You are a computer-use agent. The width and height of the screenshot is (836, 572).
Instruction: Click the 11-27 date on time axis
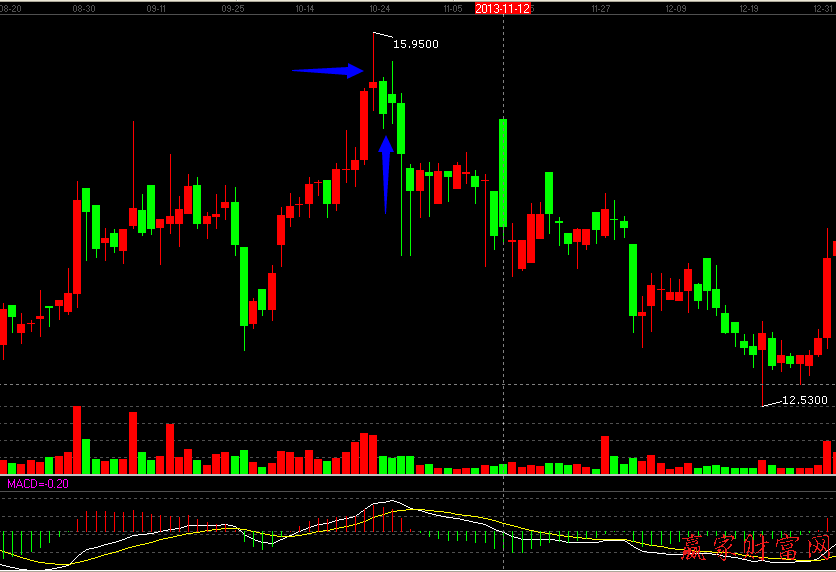pyautogui.click(x=600, y=8)
